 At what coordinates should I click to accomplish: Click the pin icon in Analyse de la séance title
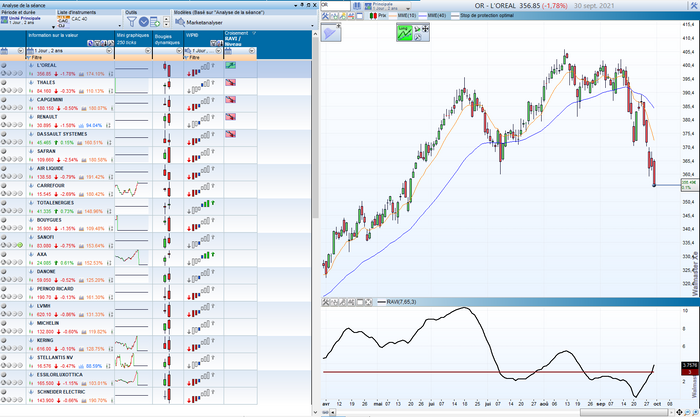[302, 5]
